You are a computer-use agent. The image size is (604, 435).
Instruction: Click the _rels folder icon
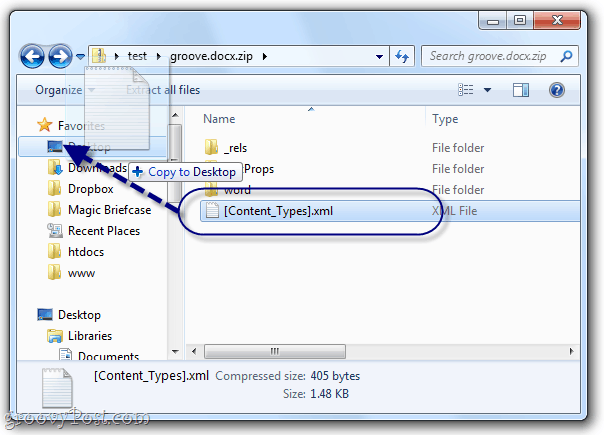tap(211, 148)
